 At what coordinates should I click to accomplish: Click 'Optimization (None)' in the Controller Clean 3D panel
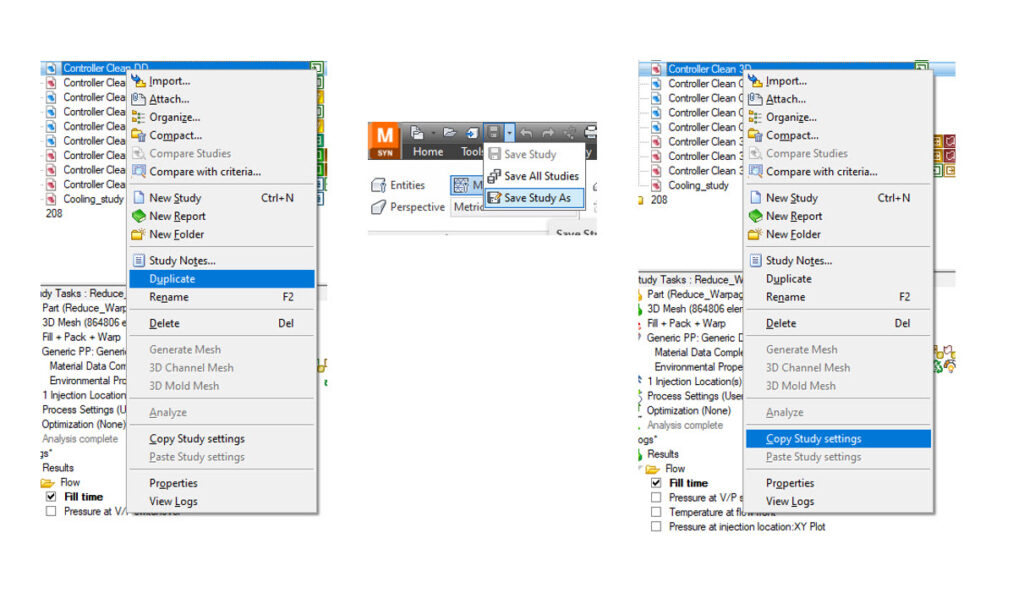point(688,411)
